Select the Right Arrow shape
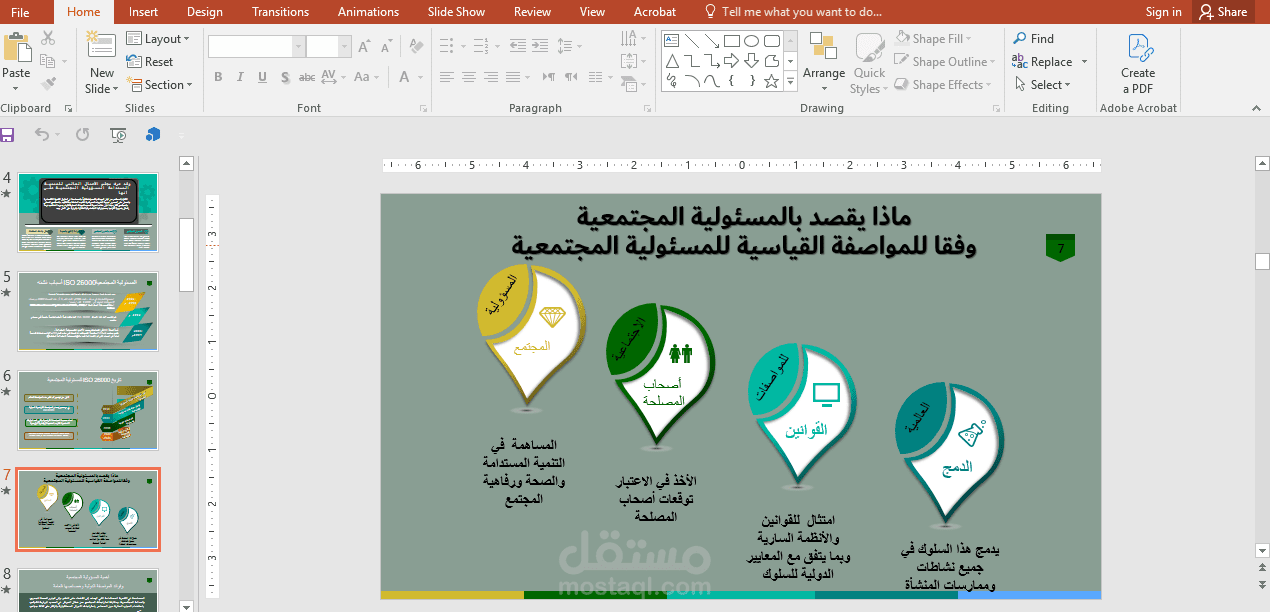This screenshot has height=612, width=1270. (x=732, y=61)
